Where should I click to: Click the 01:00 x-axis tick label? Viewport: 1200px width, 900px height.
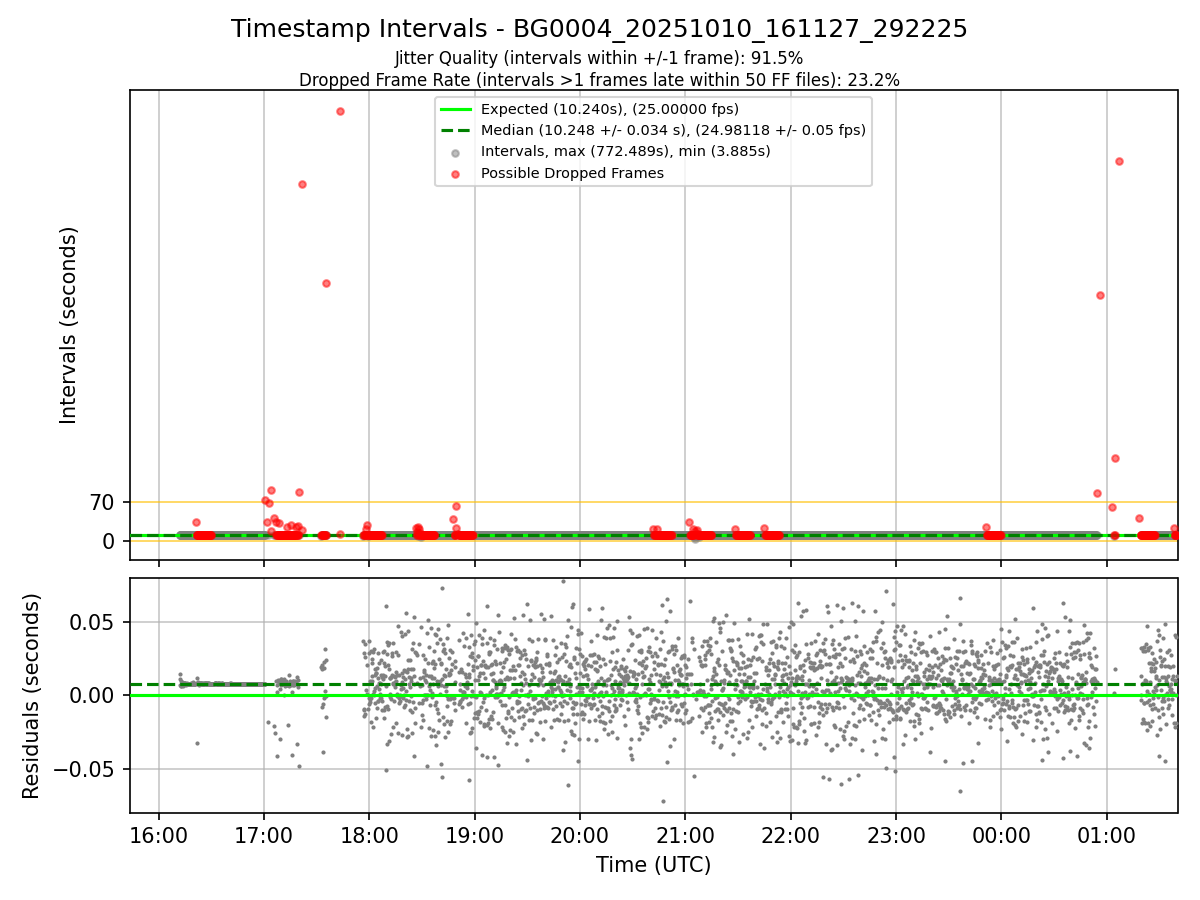[1106, 835]
